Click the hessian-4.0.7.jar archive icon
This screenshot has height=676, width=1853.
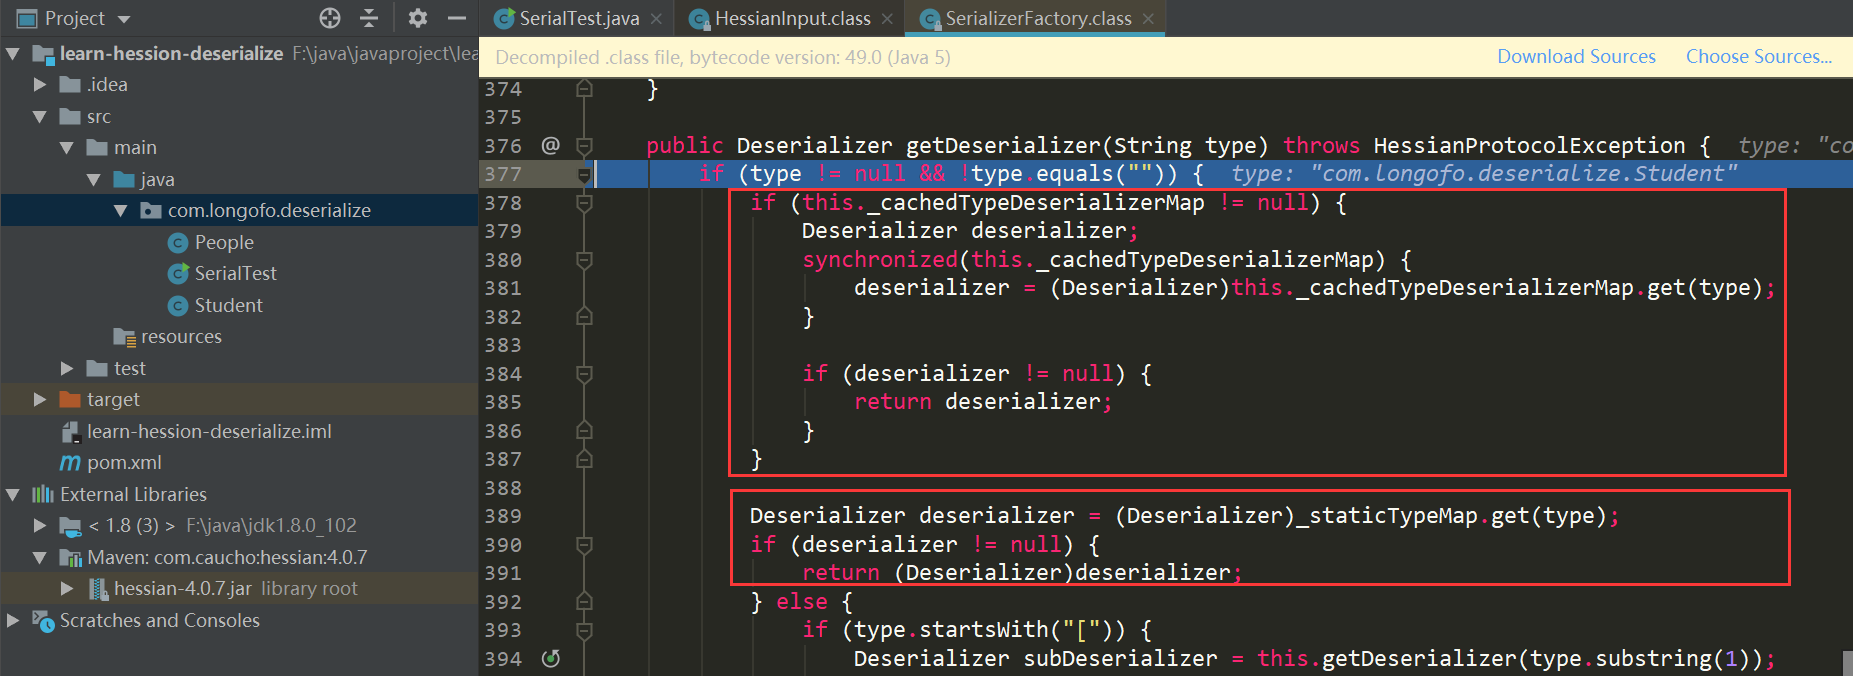pyautogui.click(x=98, y=589)
